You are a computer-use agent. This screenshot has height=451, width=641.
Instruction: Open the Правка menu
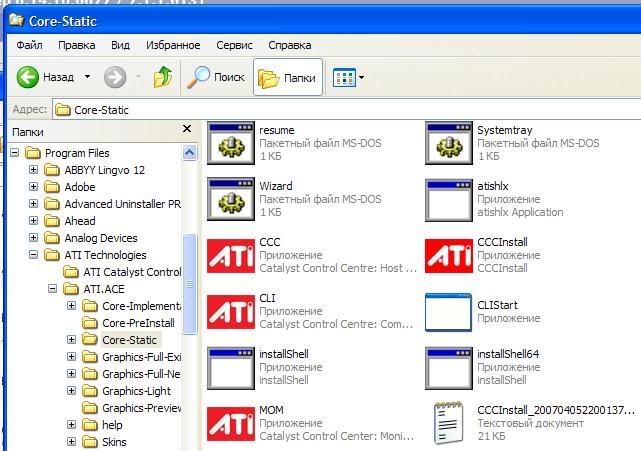(x=76, y=45)
